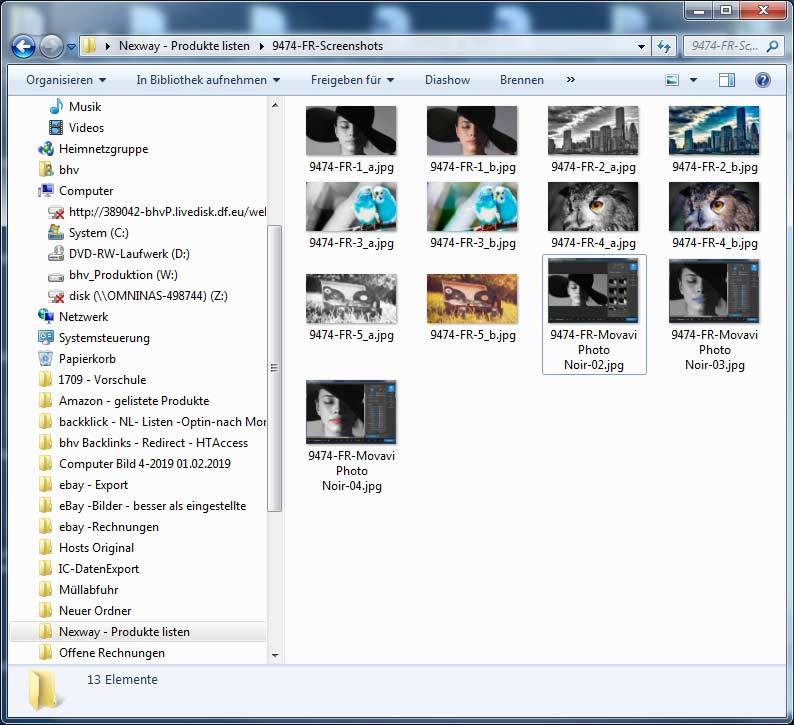The image size is (794, 725).
Task: Select Musik in navigation pane
Action: point(85,107)
